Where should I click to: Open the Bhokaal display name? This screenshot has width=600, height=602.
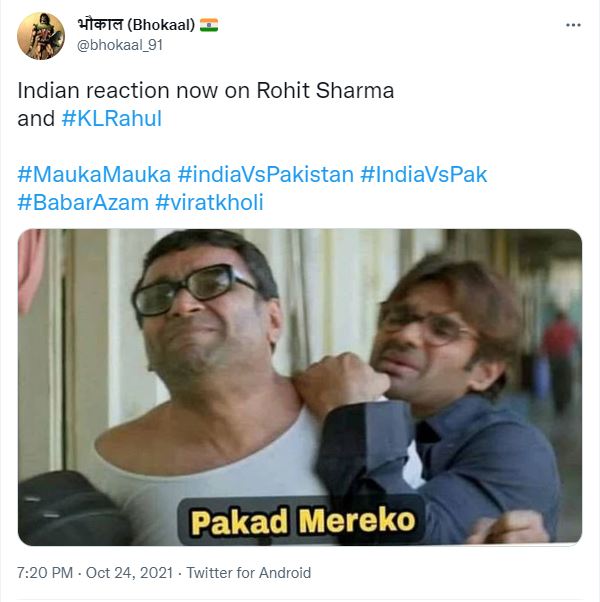[x=136, y=25]
